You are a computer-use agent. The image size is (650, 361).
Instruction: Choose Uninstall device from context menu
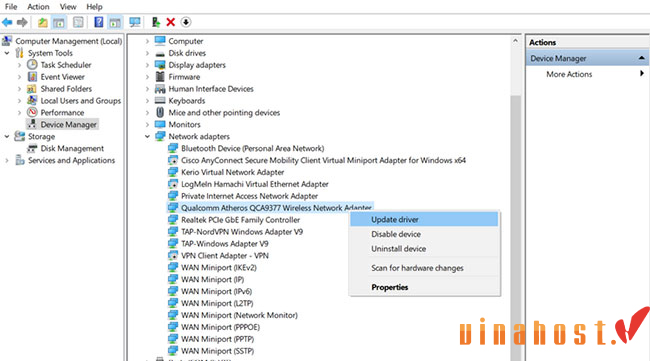(x=424, y=249)
